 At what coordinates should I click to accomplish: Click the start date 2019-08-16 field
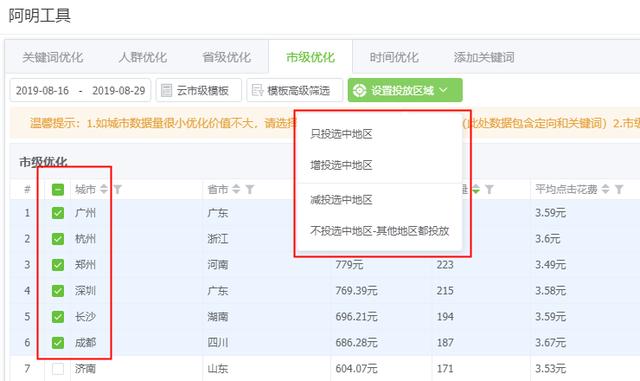coord(42,91)
